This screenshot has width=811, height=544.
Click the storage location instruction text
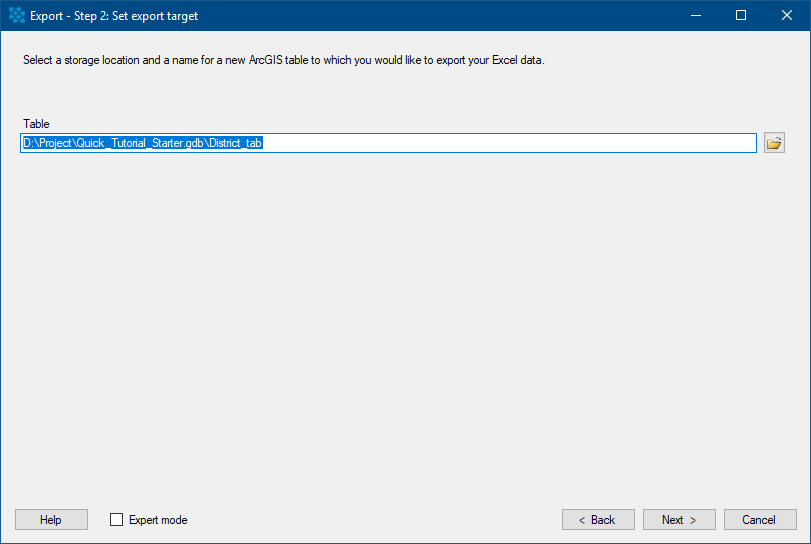click(x=283, y=61)
